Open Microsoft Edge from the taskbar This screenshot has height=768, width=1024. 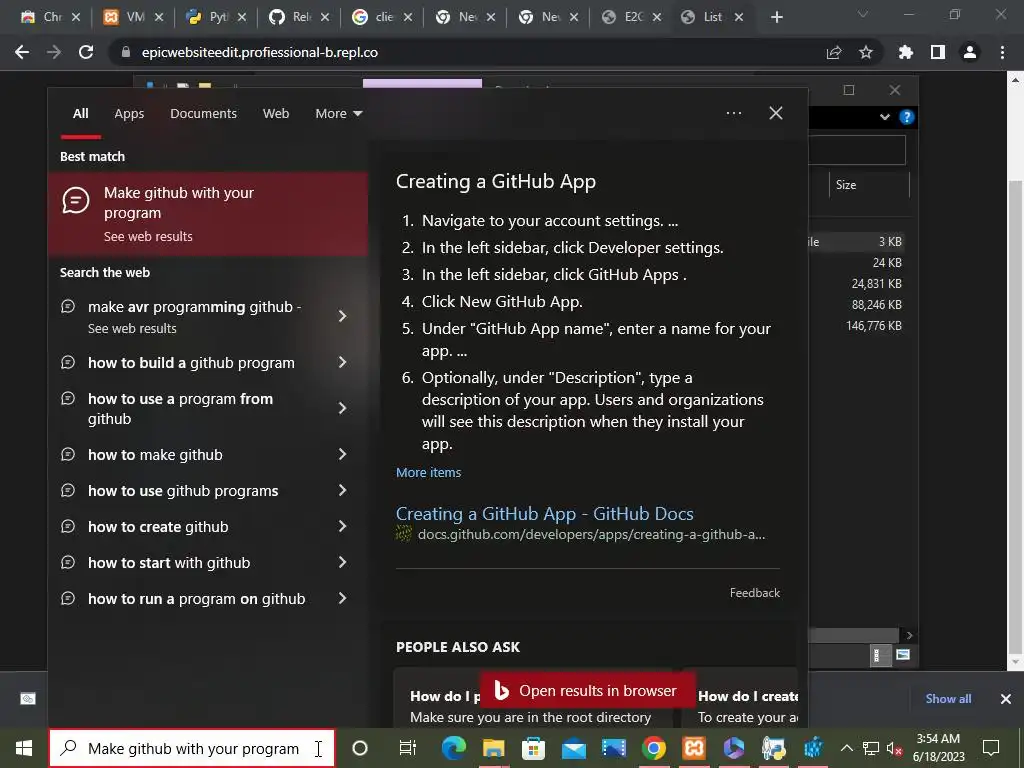tap(454, 748)
